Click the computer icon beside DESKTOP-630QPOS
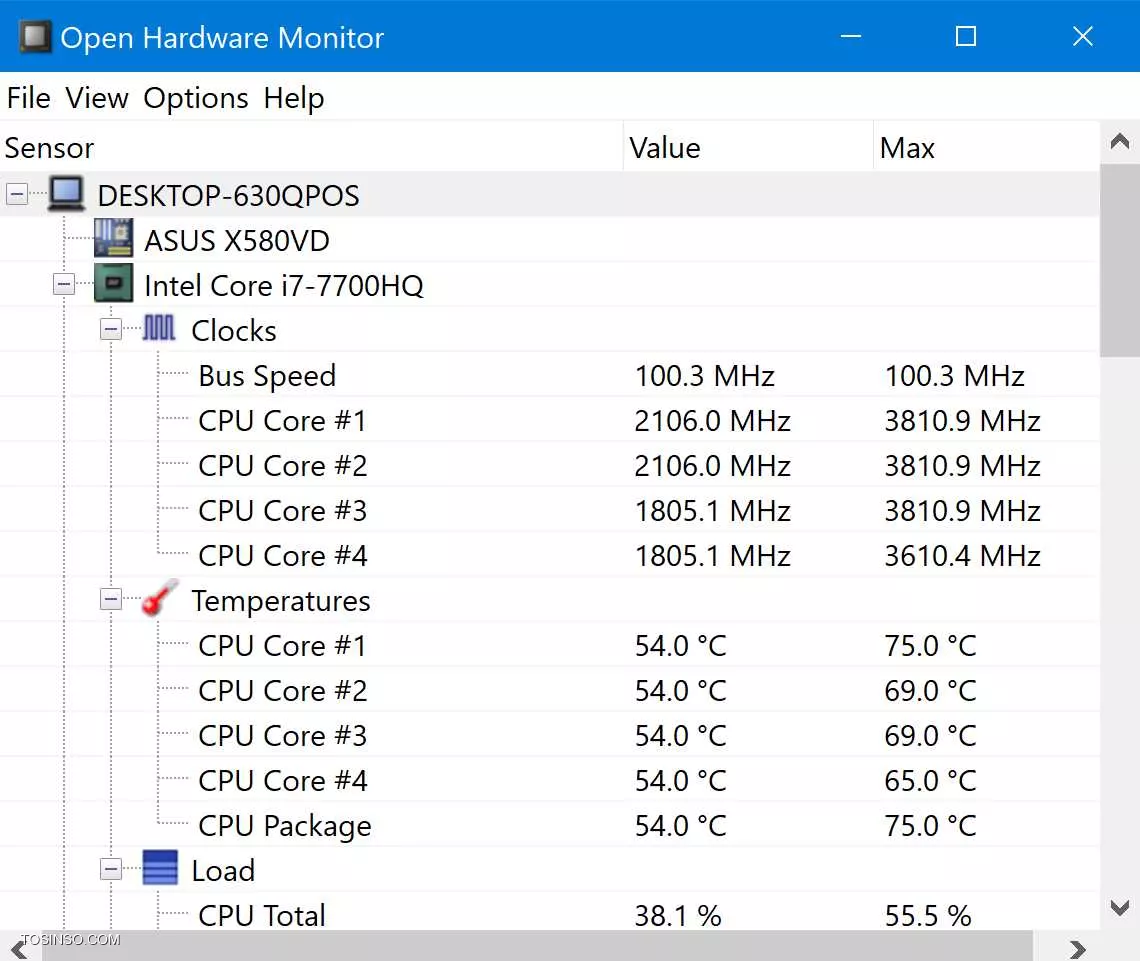The image size is (1140, 961). coord(66,193)
